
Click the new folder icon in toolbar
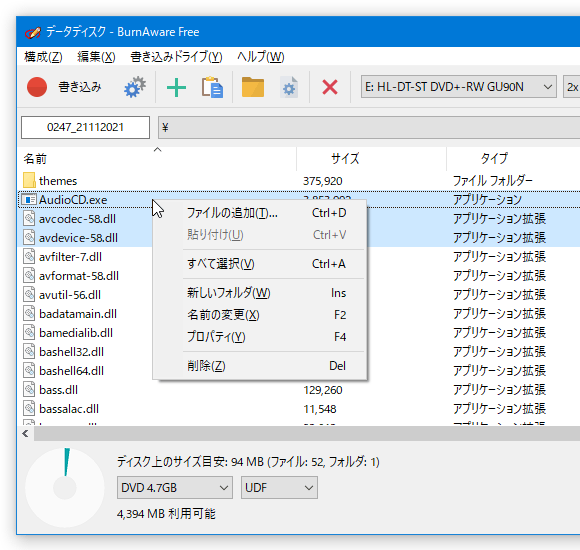tap(253, 87)
